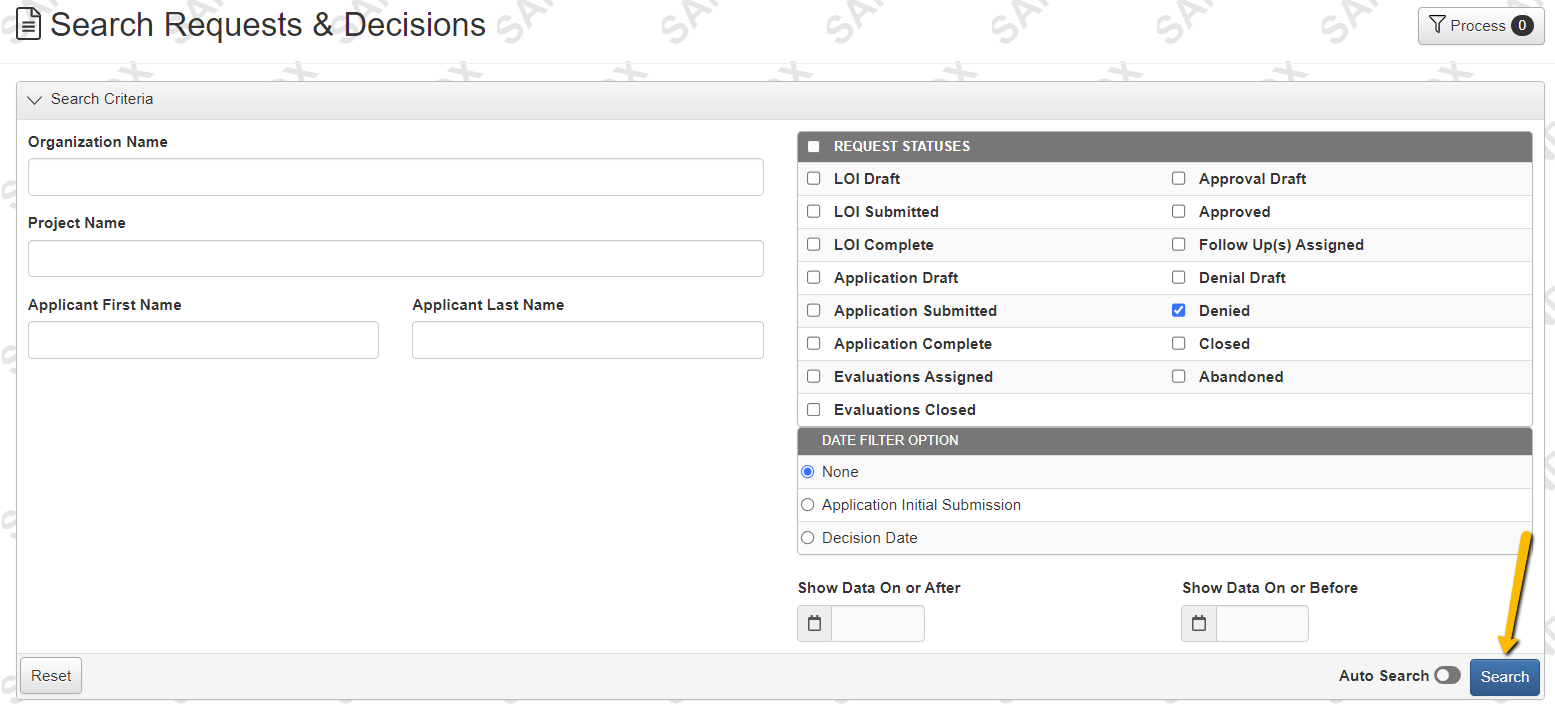
Task: Click the document icon beside the page title
Action: pos(27,22)
